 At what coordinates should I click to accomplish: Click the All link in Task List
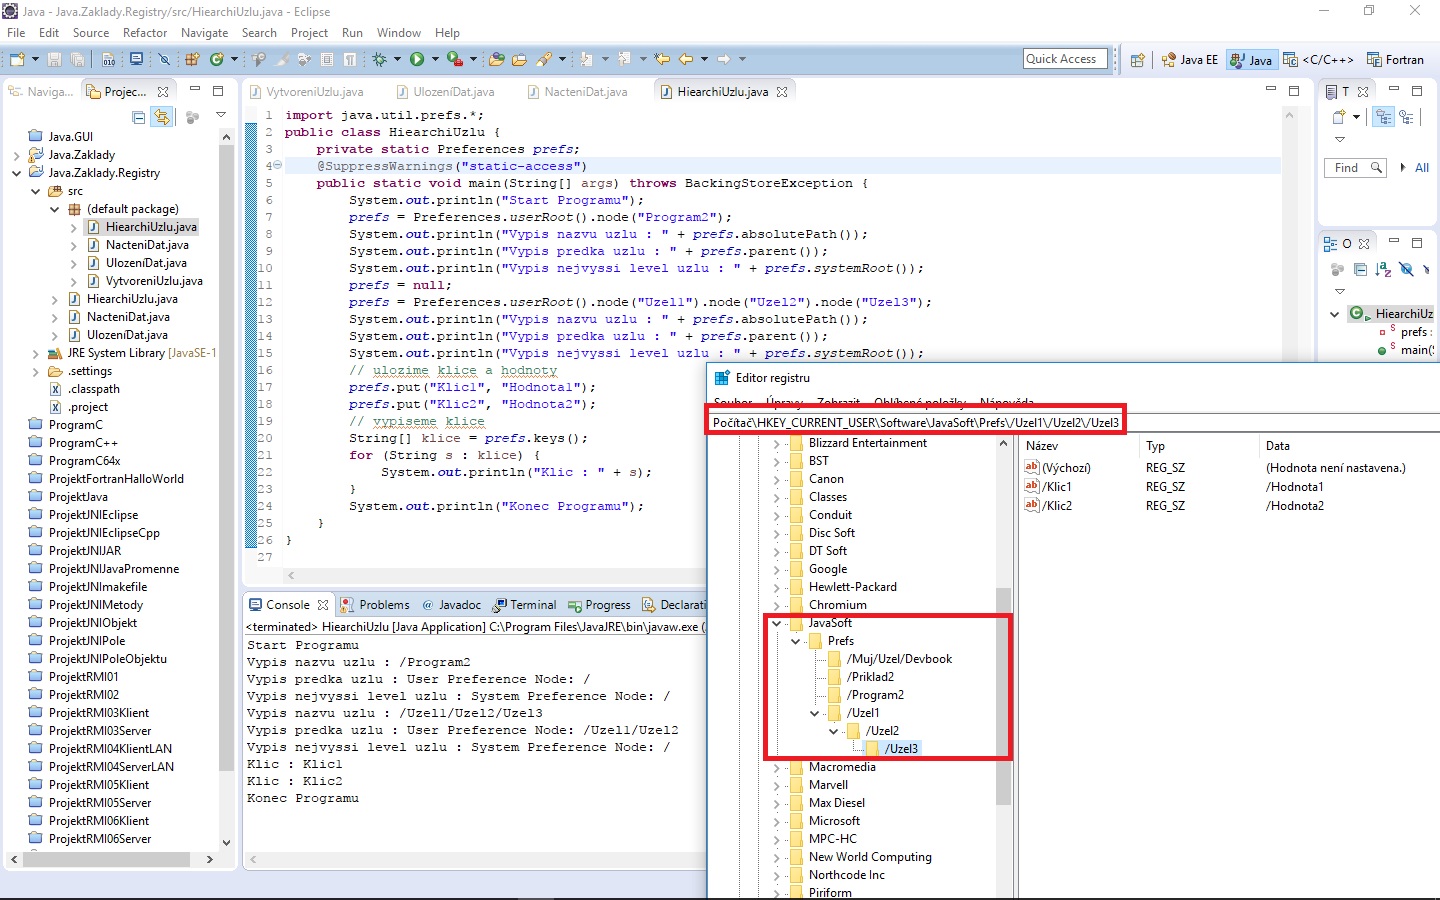click(1421, 168)
